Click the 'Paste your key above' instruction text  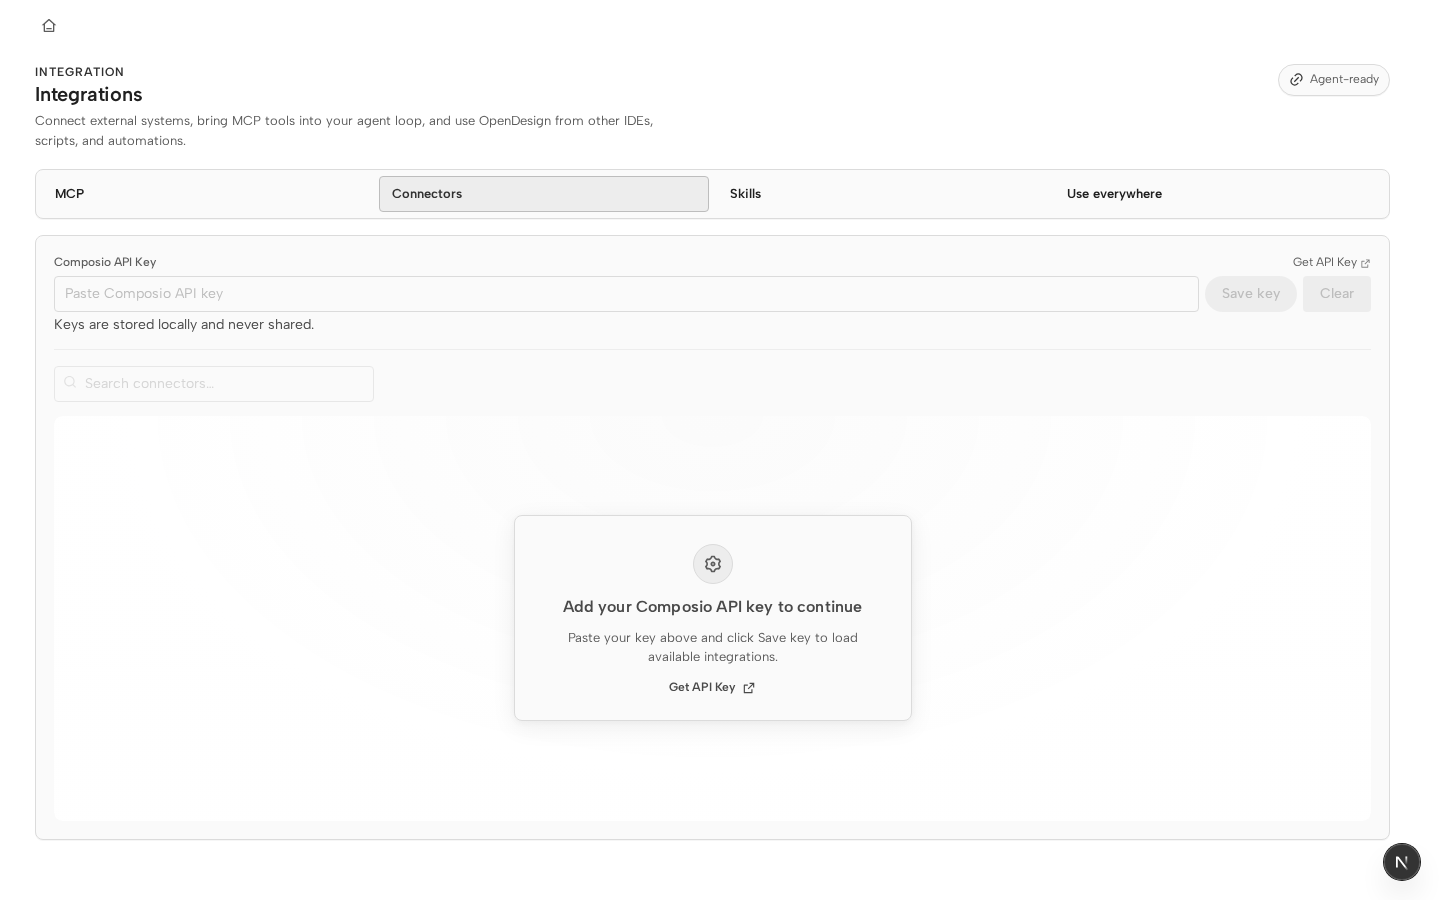pyautogui.click(x=713, y=647)
